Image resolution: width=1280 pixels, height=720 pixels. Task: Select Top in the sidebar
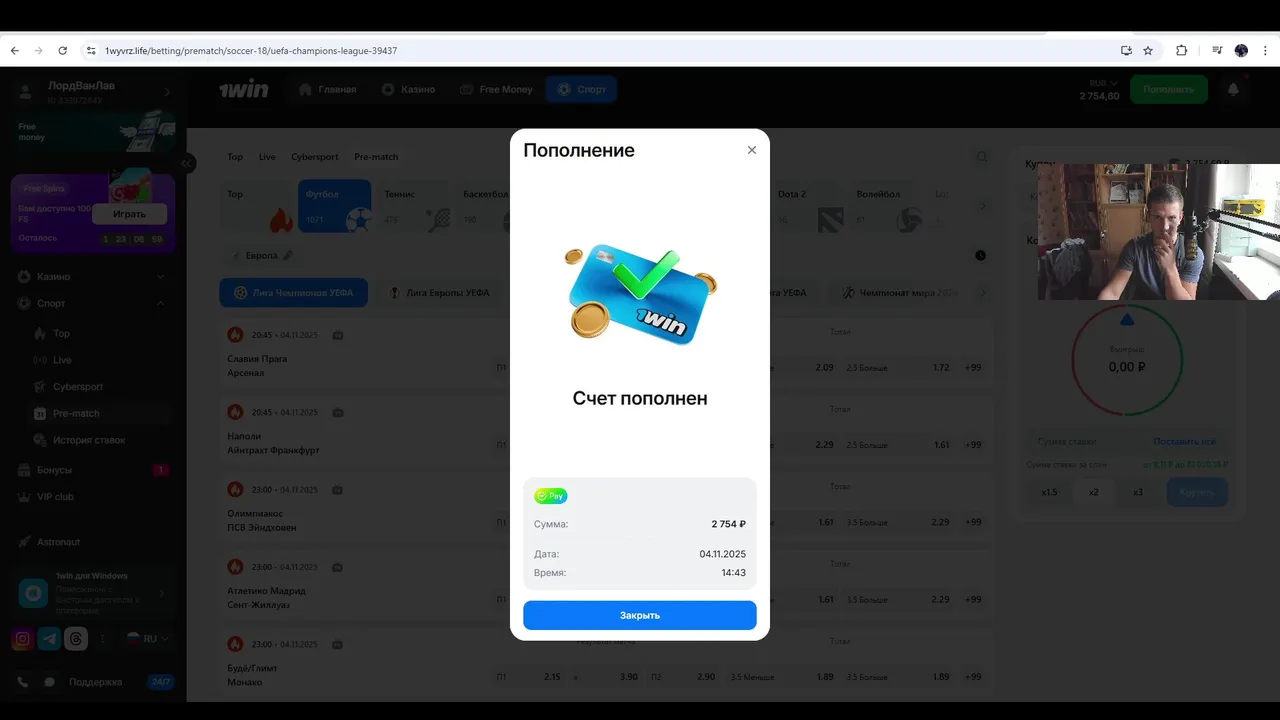(99, 333)
